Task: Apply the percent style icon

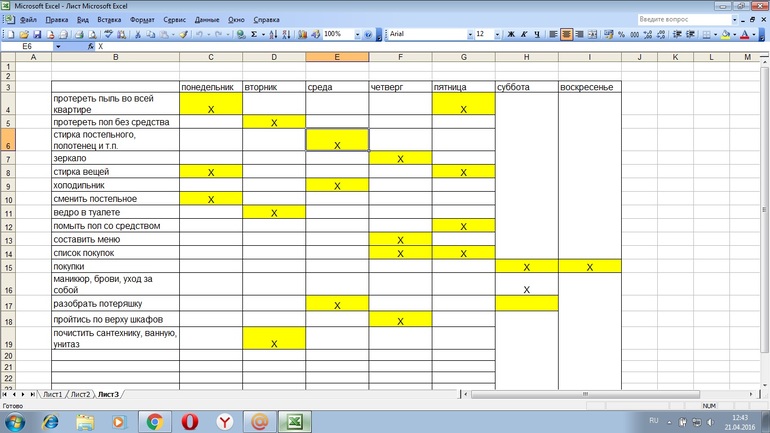Action: 621,34
